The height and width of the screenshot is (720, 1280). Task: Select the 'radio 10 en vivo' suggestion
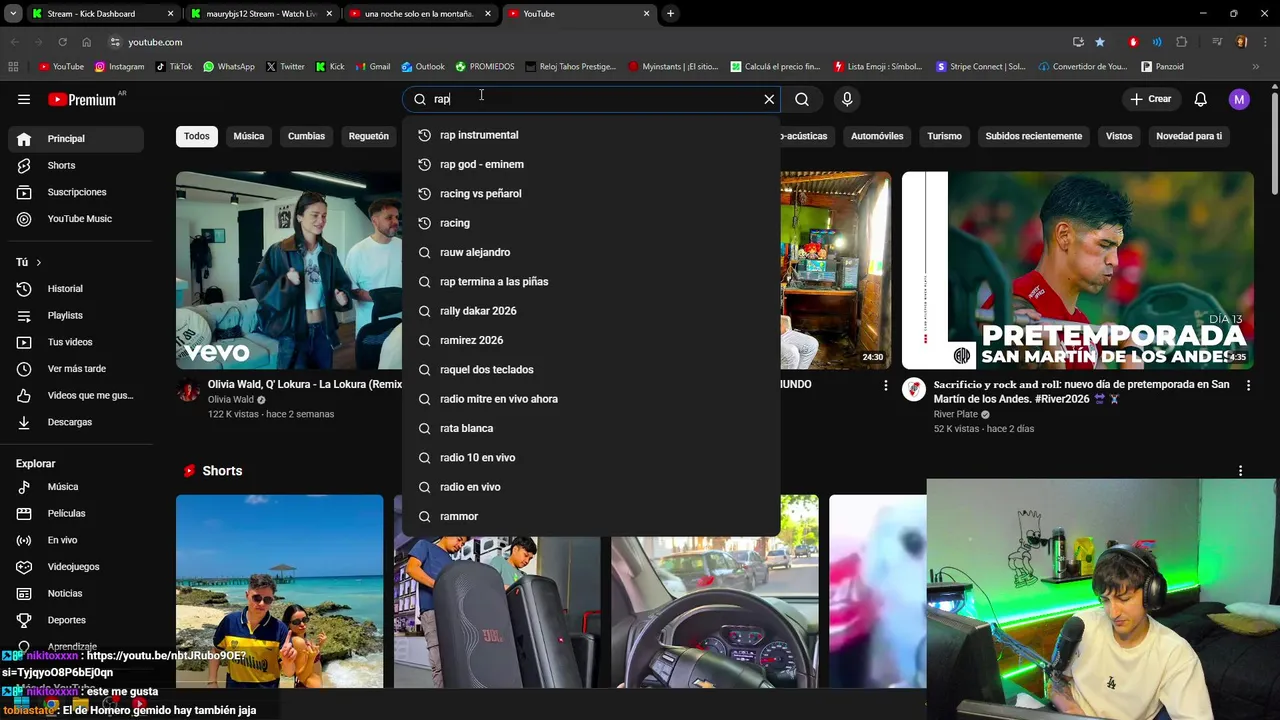590,457
